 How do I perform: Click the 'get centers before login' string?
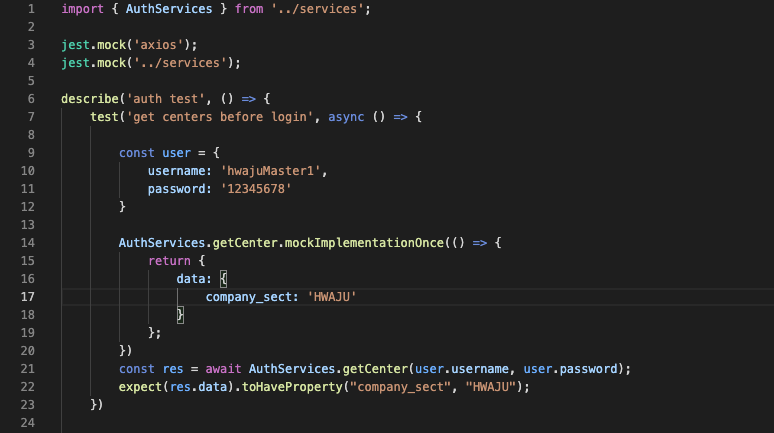pos(220,117)
